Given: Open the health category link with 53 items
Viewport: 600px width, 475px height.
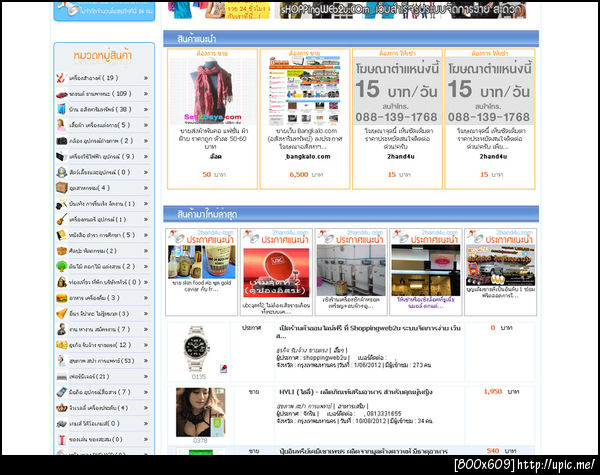Looking at the screenshot, I should (x=102, y=361).
